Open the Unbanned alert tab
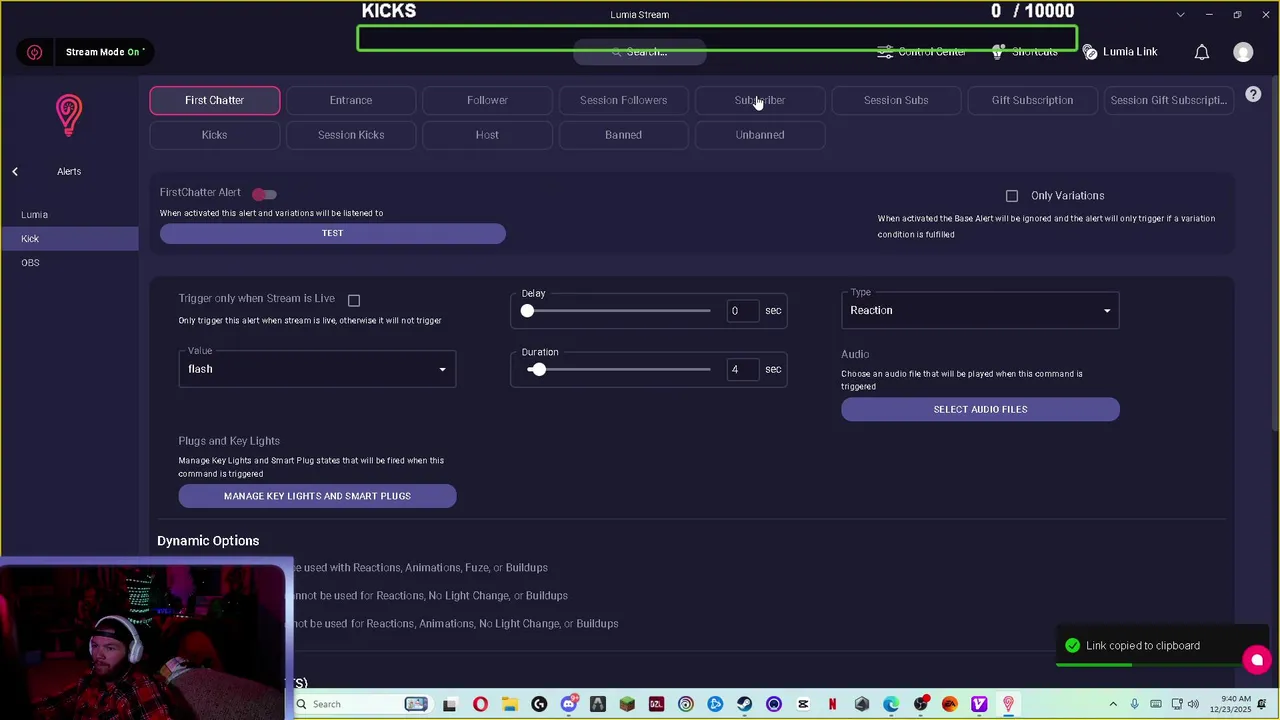1280x720 pixels. (x=760, y=135)
